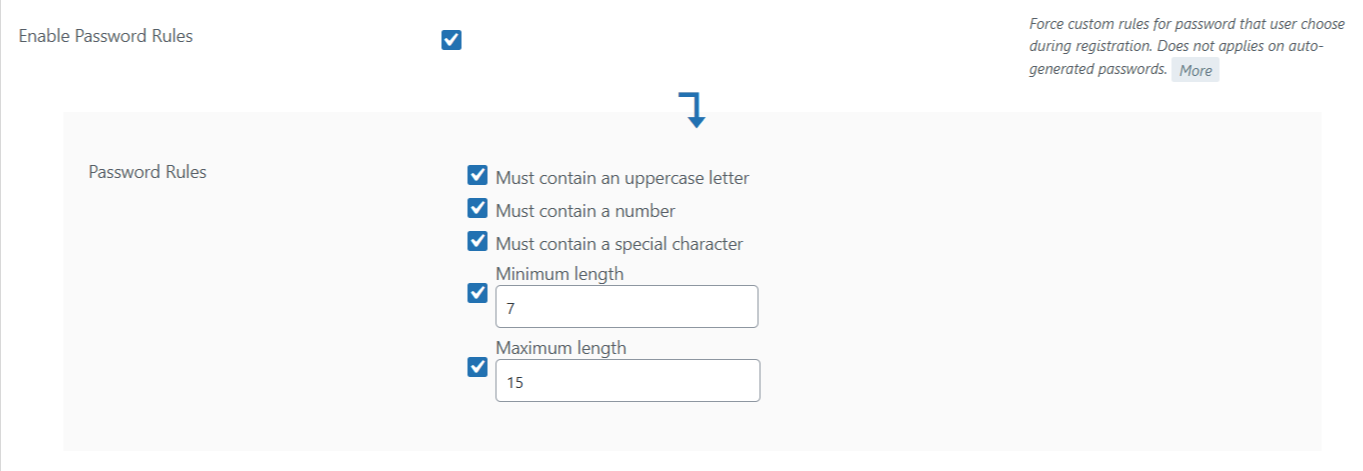Click the "Force custom rules" help sentence
1363x471 pixels.
[x=1174, y=26]
